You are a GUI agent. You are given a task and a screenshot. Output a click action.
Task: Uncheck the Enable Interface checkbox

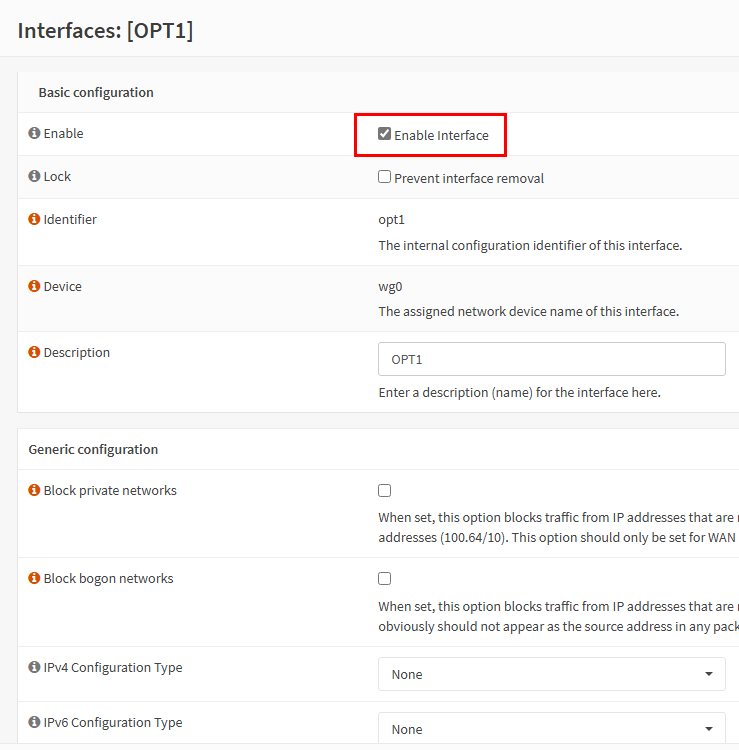click(x=384, y=134)
